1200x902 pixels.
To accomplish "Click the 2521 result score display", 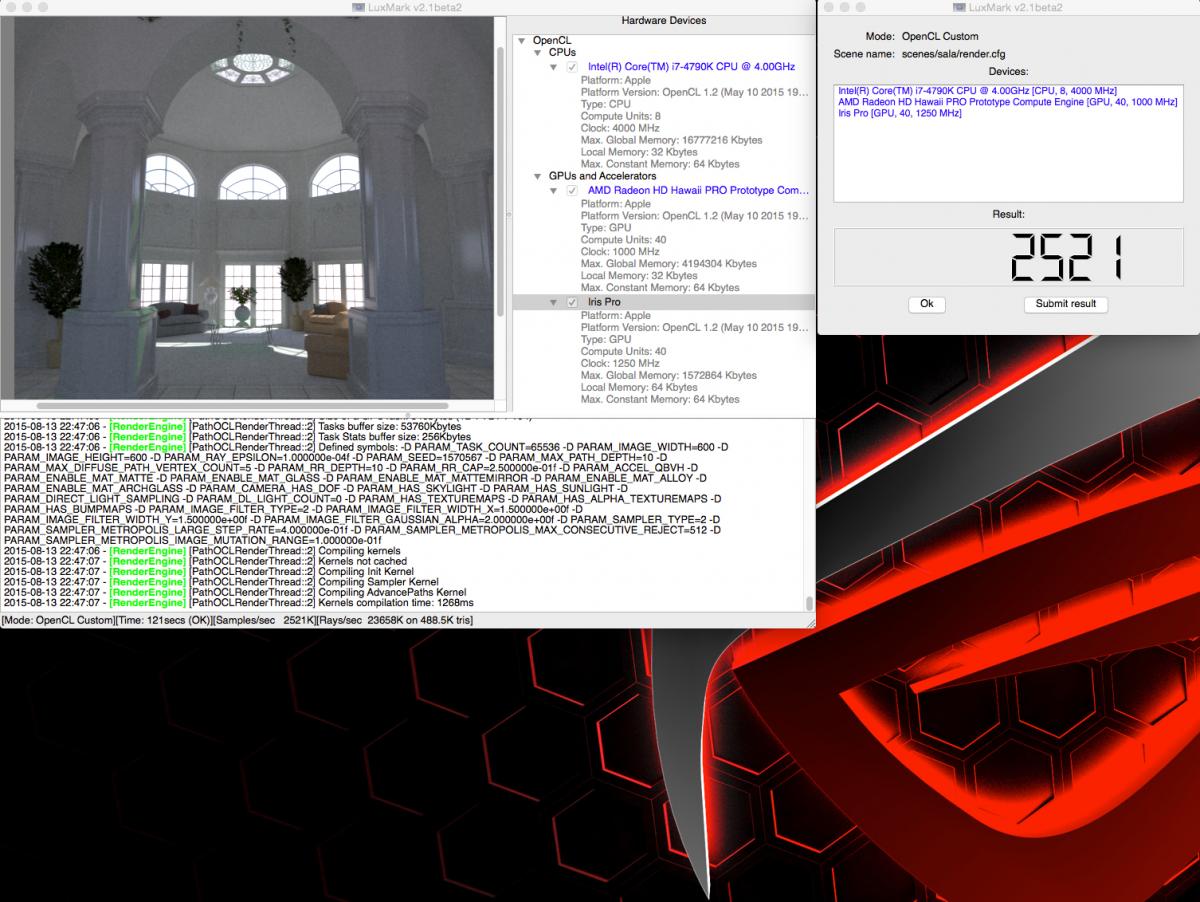I will [x=1008, y=257].
